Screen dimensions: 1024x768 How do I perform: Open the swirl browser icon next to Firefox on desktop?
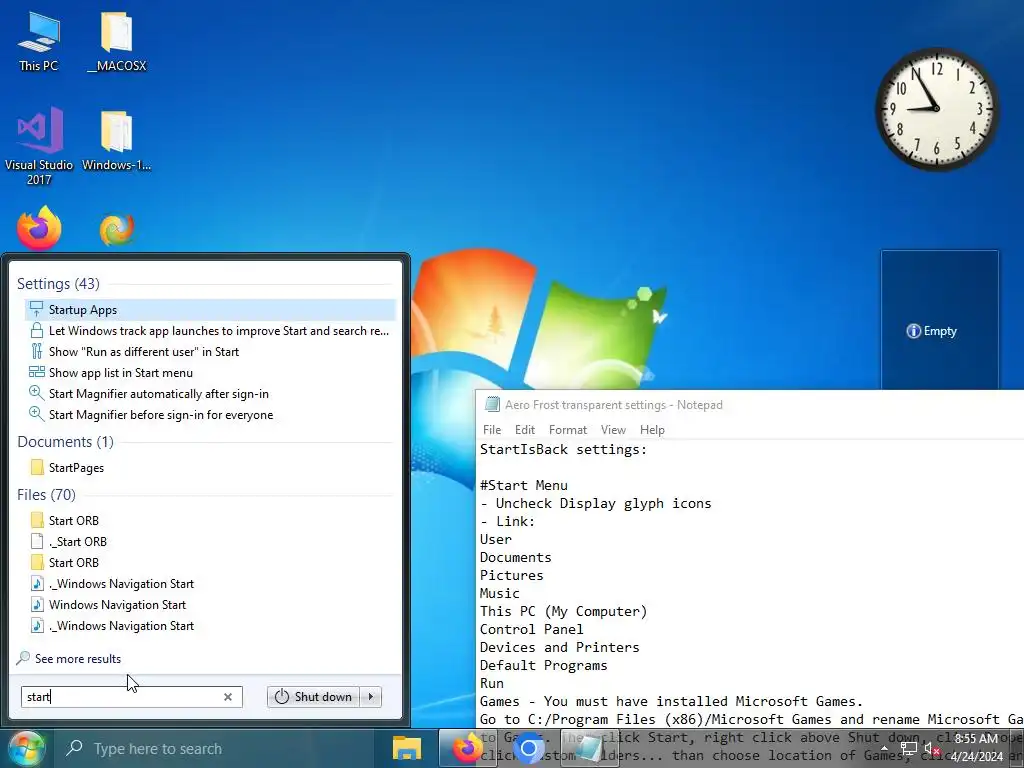tap(117, 230)
